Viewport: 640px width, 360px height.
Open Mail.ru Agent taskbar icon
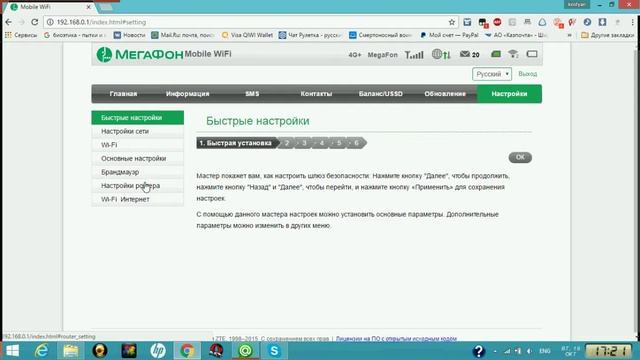pyautogui.click(x=245, y=351)
